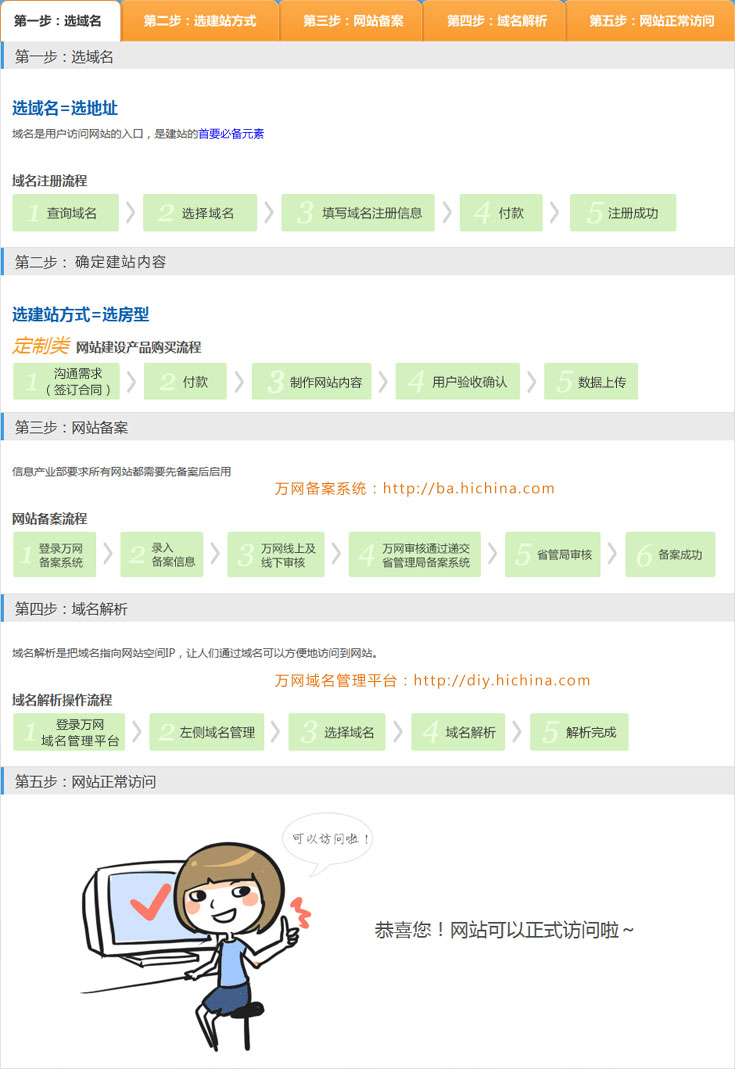
Task: Click the 第二步：确定建站内容 section header
Action: [368, 262]
